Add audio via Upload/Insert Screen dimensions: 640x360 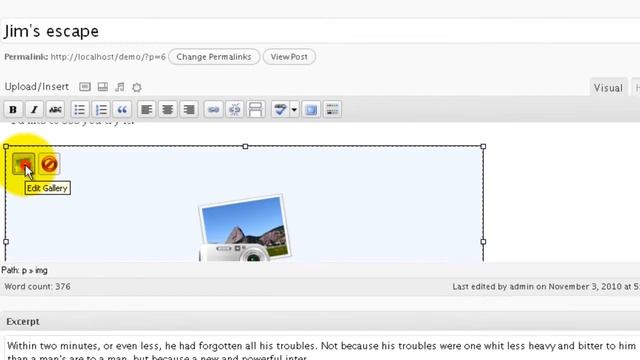(120, 87)
